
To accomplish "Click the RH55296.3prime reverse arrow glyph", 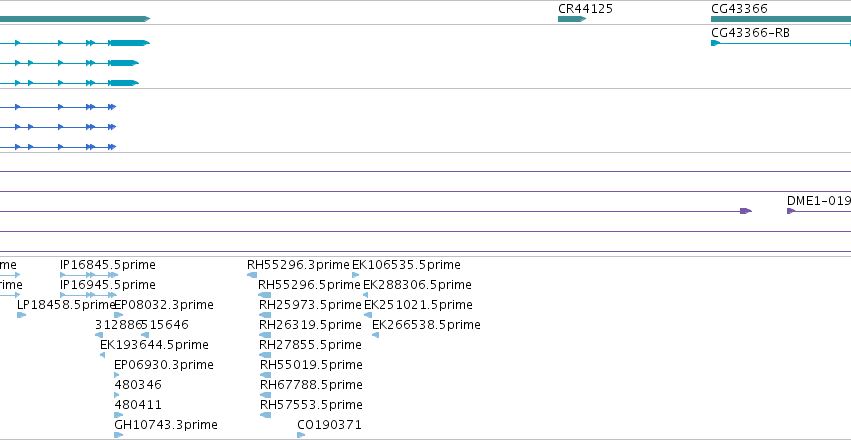I will pos(252,275).
